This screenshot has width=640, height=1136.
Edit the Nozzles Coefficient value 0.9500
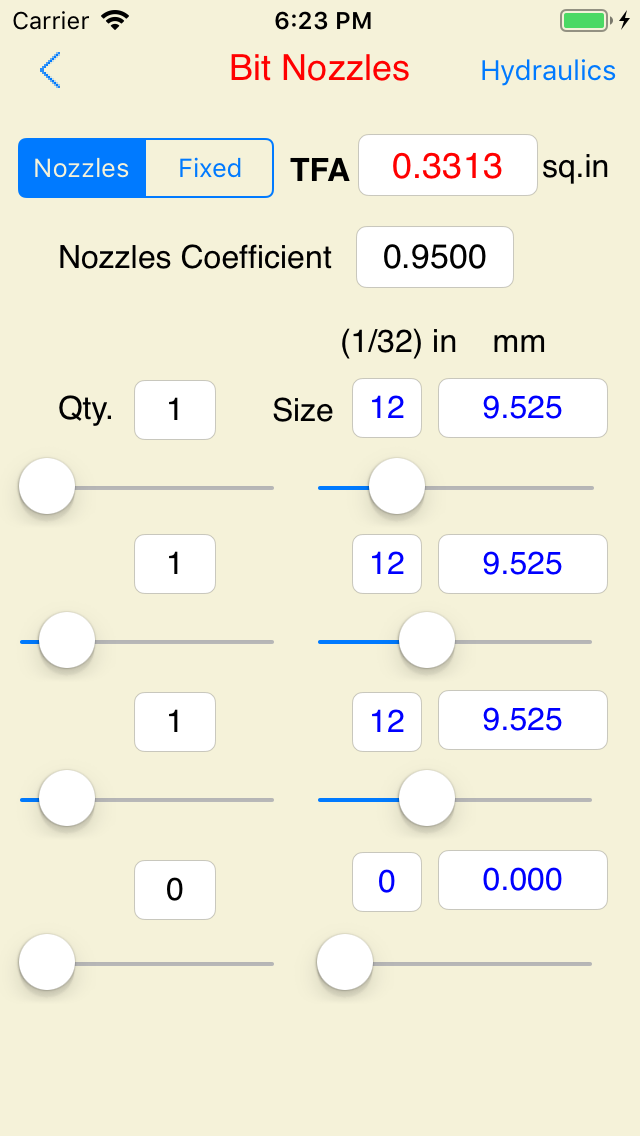pyautogui.click(x=434, y=257)
